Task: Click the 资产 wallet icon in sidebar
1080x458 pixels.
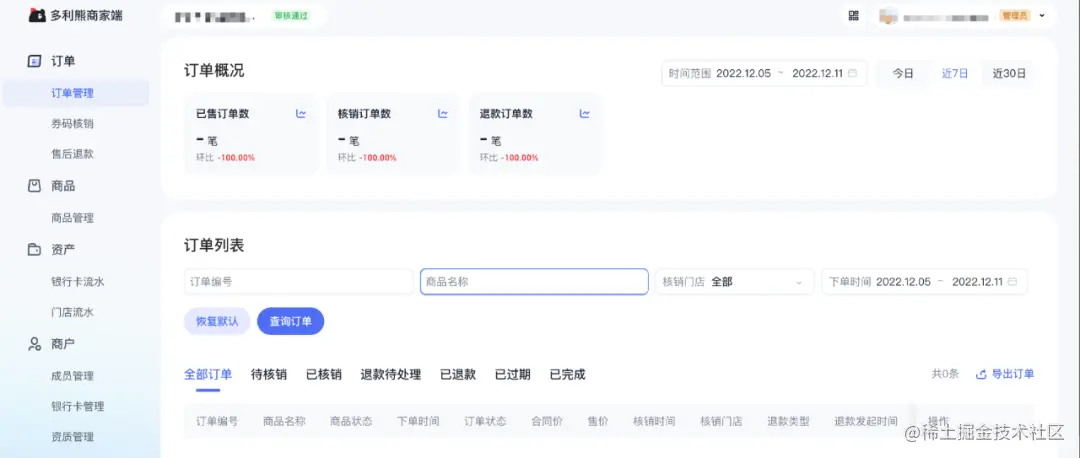Action: click(34, 249)
